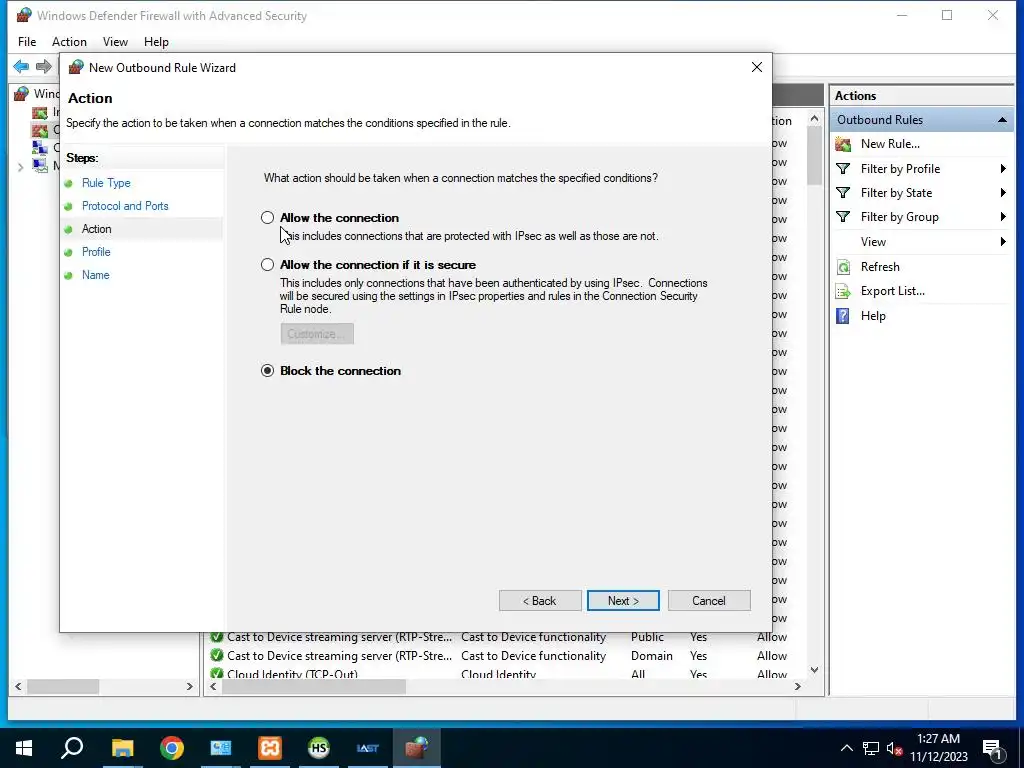Click scroll-up arrow of rules list scrollbar
This screenshot has width=1024, height=768.
pyautogui.click(x=814, y=118)
